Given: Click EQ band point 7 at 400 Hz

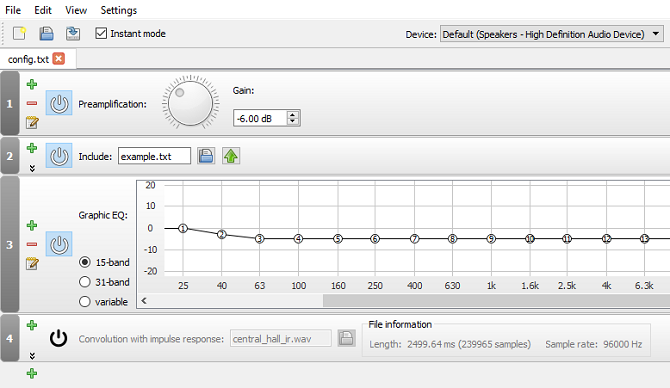Looking at the screenshot, I should (414, 238).
